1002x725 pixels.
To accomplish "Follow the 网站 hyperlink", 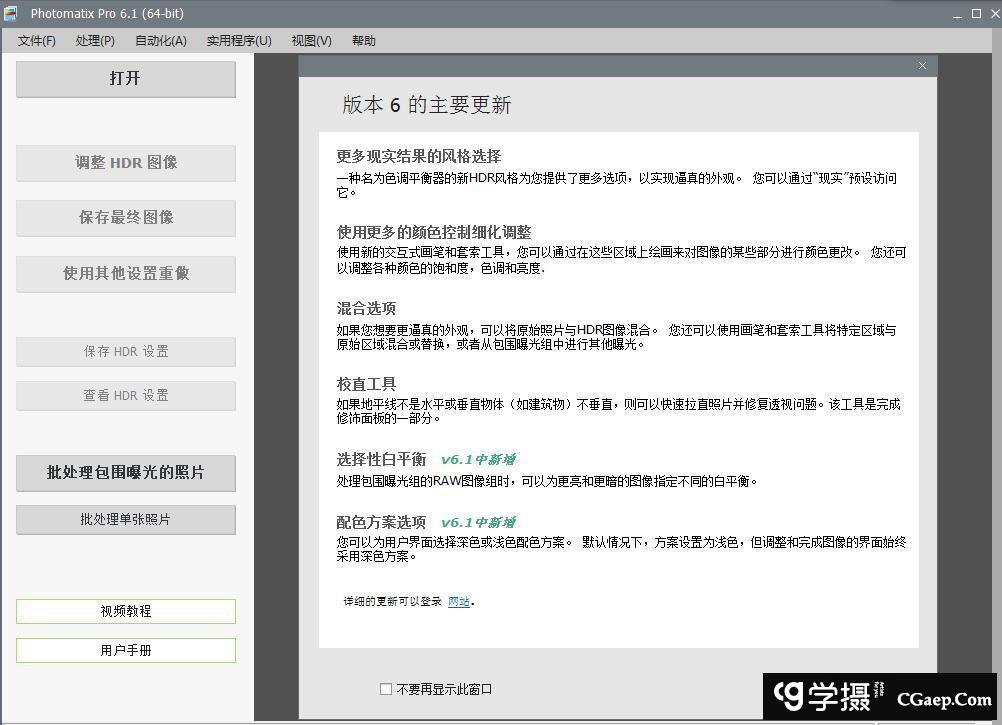I will [x=459, y=601].
